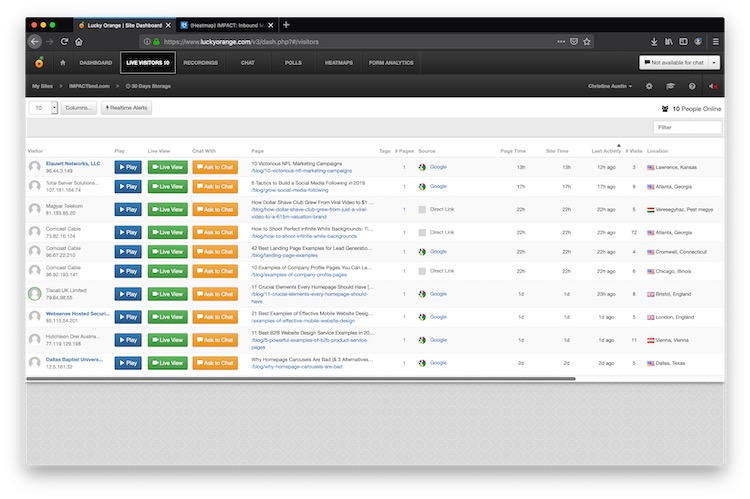
Task: Switch to the Dashboard tab
Action: [96, 63]
